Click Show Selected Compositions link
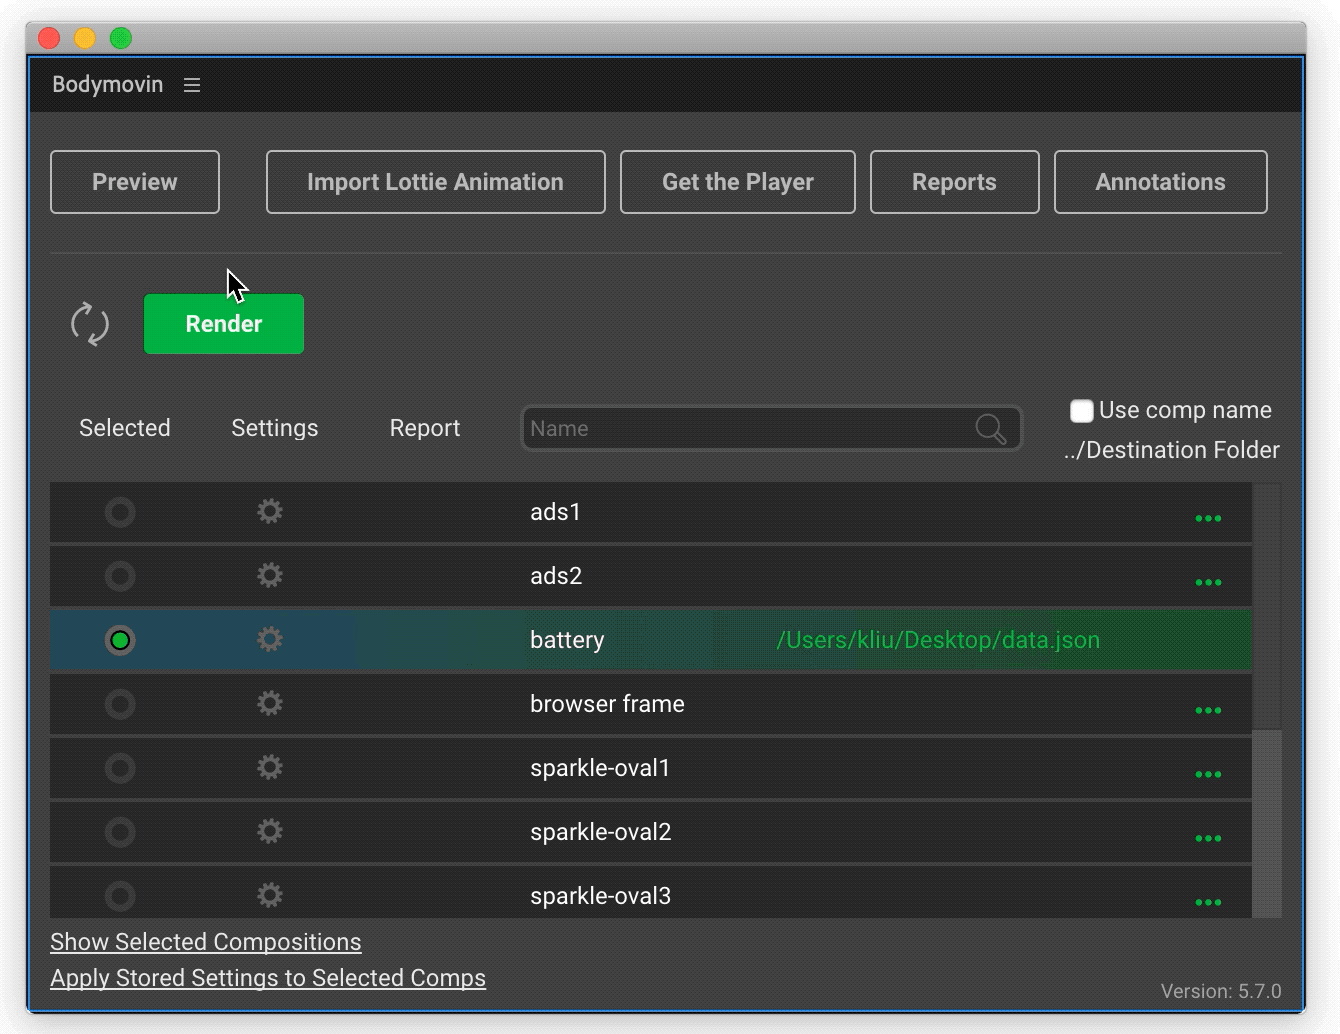The image size is (1340, 1034). click(206, 942)
